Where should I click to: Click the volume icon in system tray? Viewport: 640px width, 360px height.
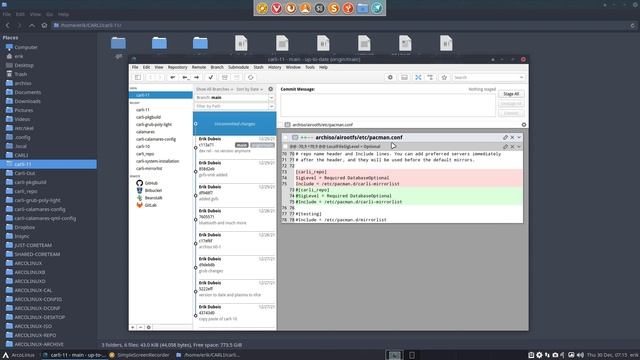click(x=580, y=355)
